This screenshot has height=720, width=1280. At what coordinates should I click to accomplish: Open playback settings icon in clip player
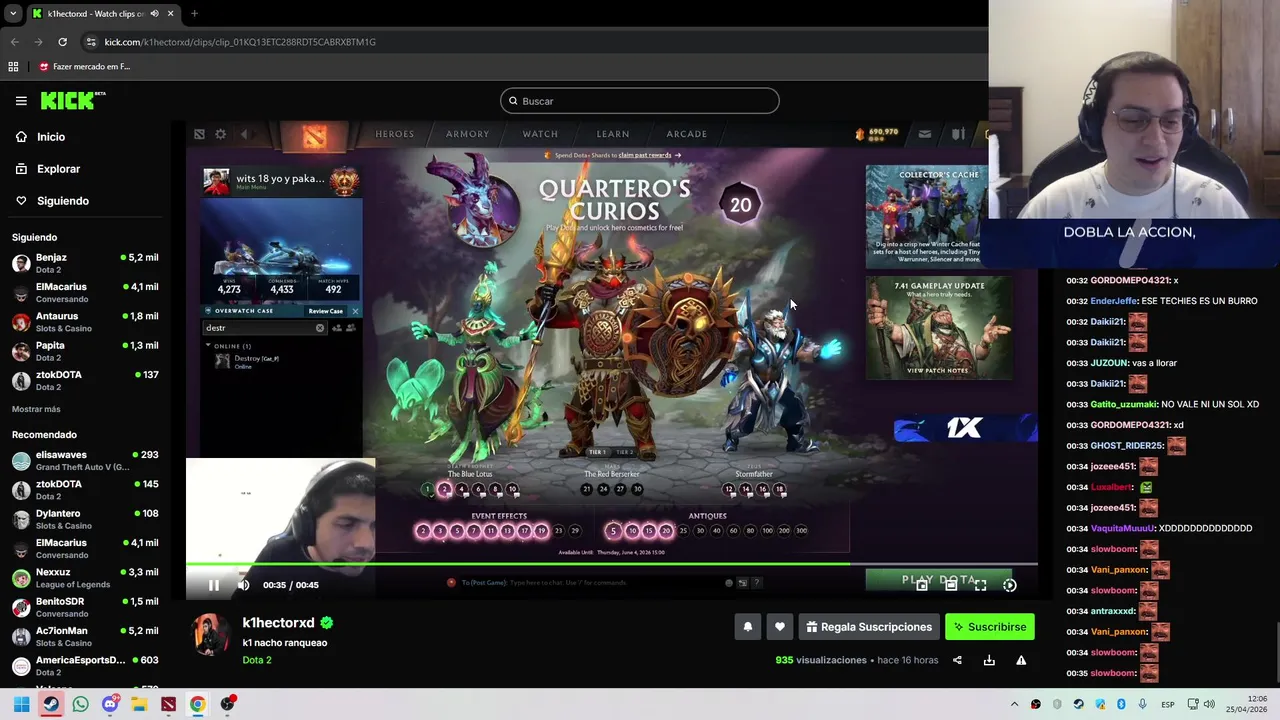[1009, 585]
